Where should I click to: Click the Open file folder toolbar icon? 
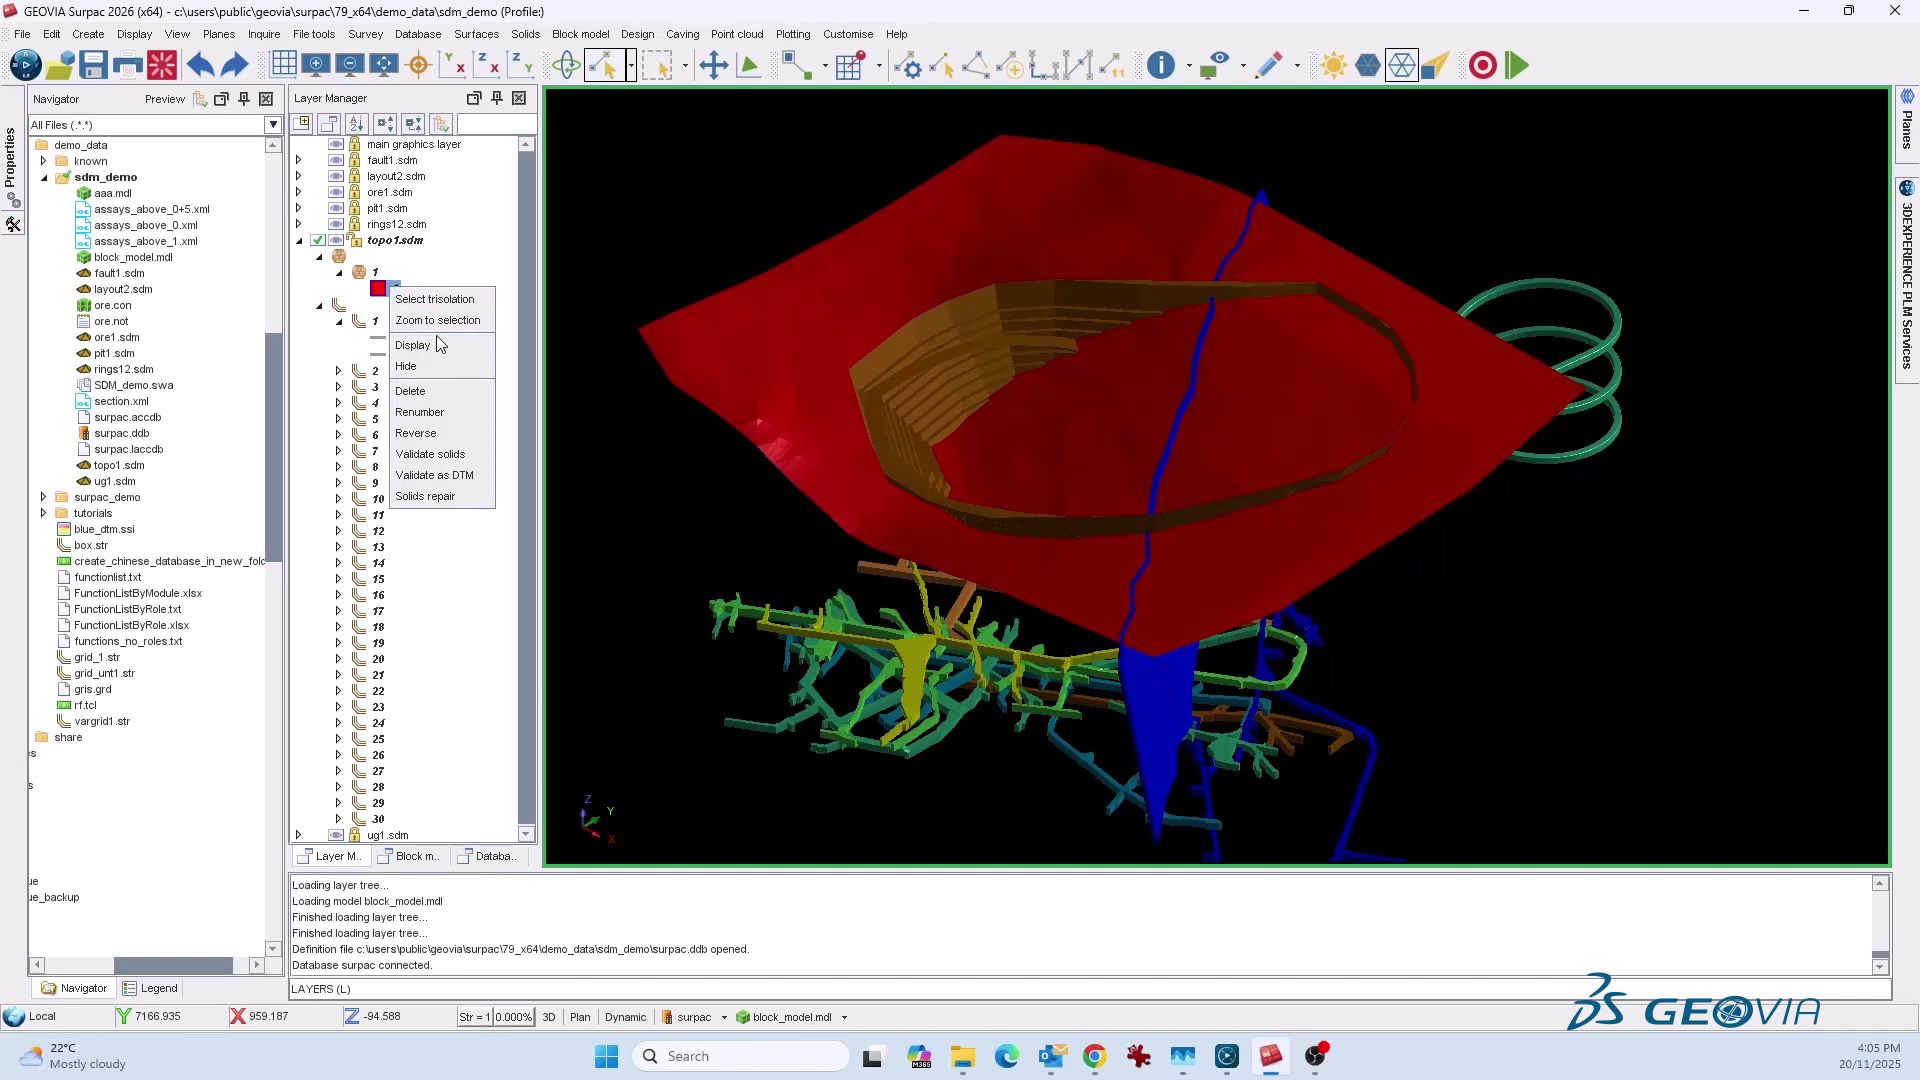pyautogui.click(x=60, y=66)
